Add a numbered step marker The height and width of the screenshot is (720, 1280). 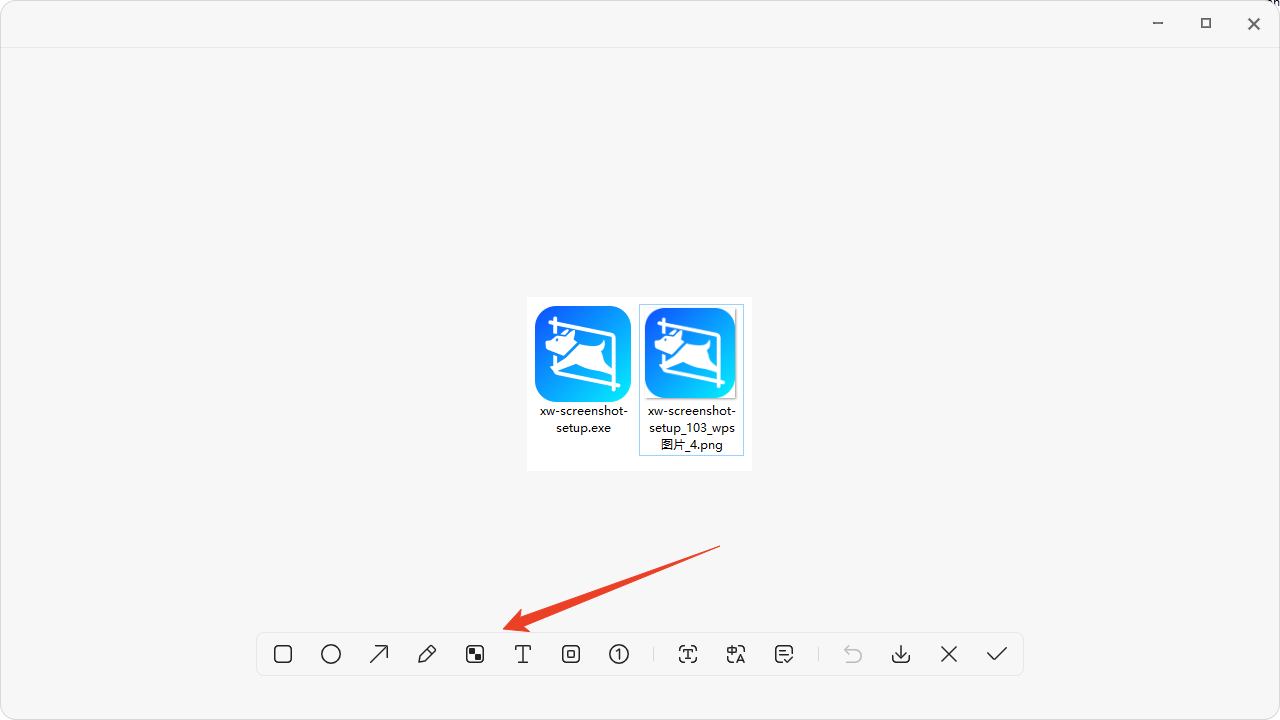(x=619, y=654)
